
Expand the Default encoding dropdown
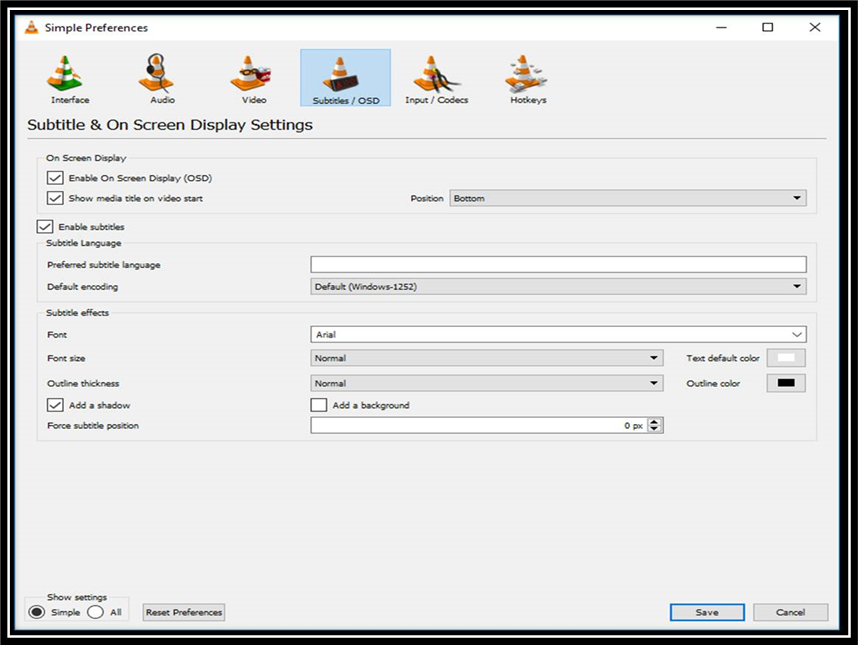coord(795,286)
